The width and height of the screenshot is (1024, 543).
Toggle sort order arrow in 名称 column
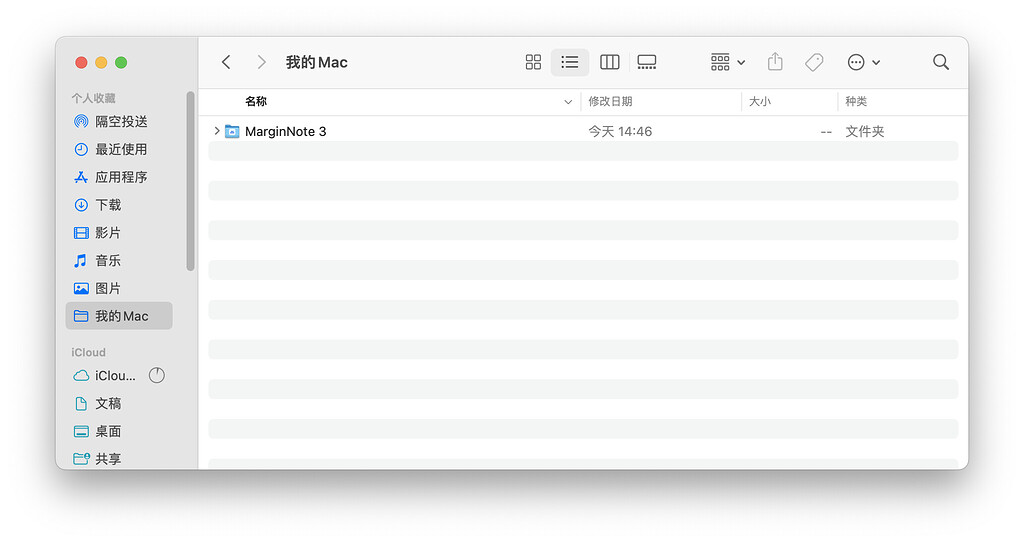pyautogui.click(x=568, y=102)
